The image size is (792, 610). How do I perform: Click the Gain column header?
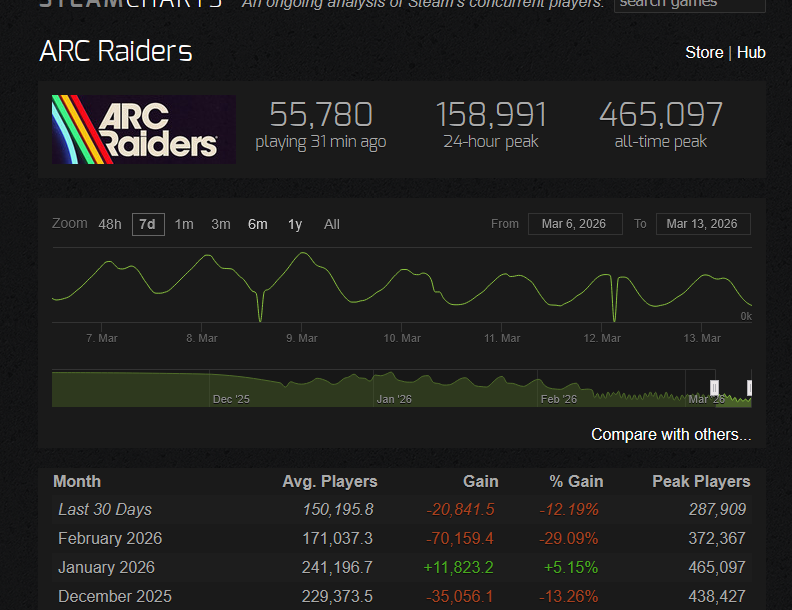[x=481, y=482]
